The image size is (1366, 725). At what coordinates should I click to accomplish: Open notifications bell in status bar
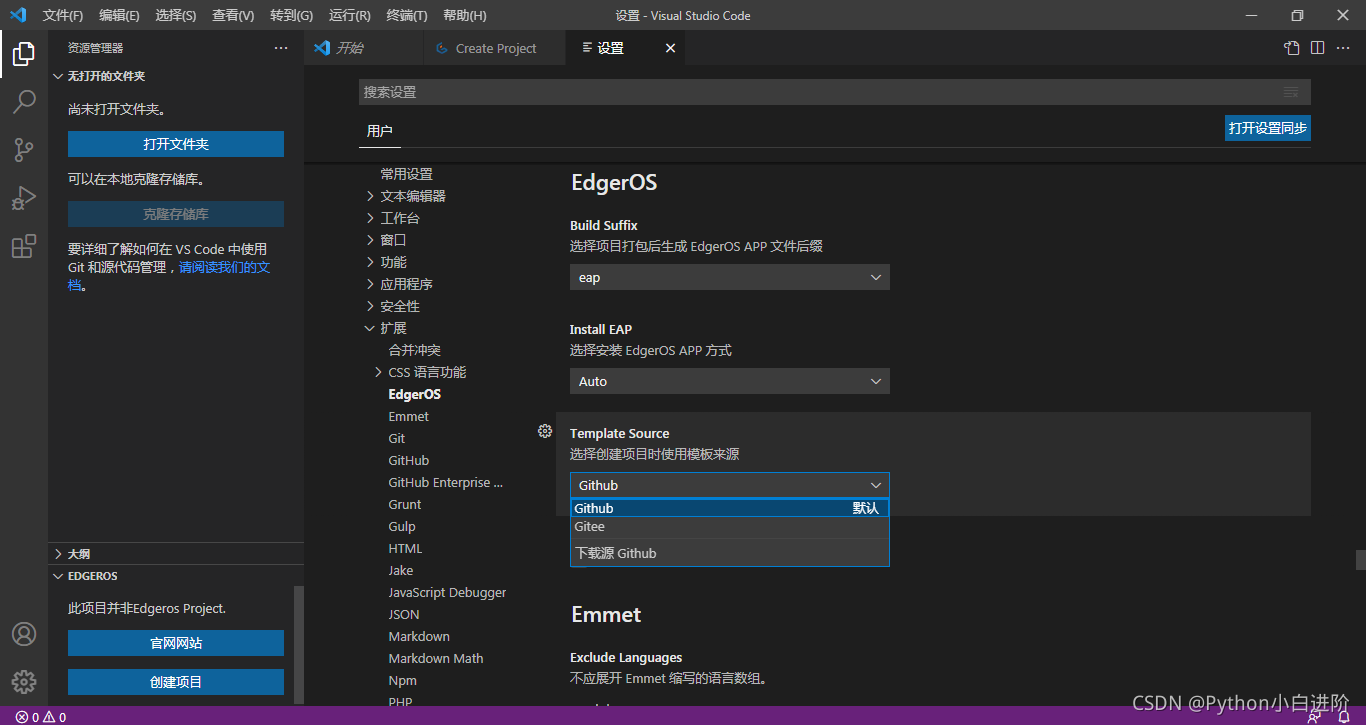coord(1343,717)
